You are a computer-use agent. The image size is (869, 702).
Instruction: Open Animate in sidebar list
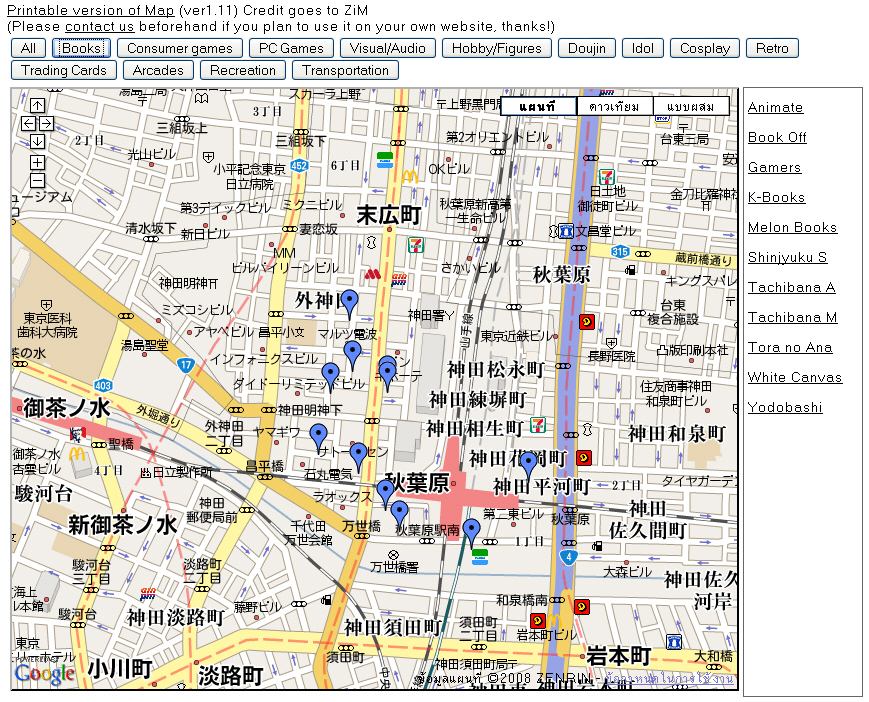(x=775, y=107)
